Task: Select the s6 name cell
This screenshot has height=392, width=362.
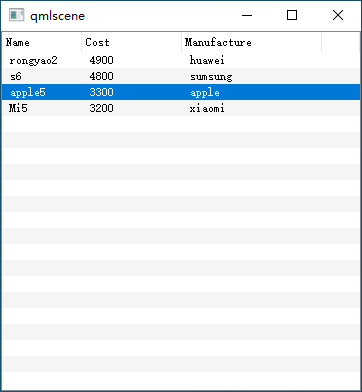Action: coord(16,77)
